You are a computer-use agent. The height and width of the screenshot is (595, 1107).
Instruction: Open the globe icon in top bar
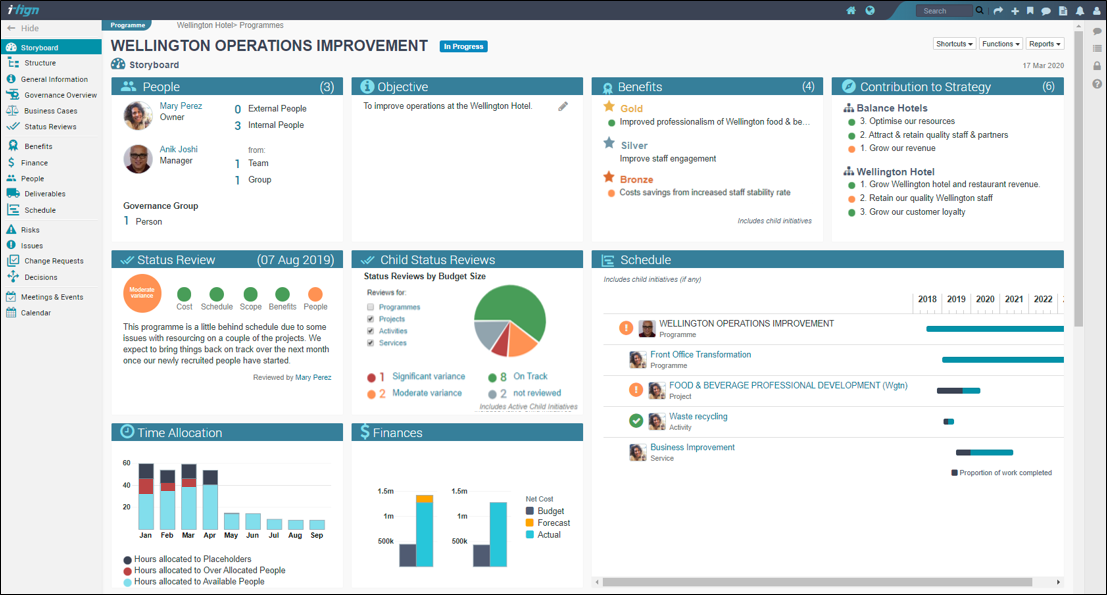coord(870,11)
